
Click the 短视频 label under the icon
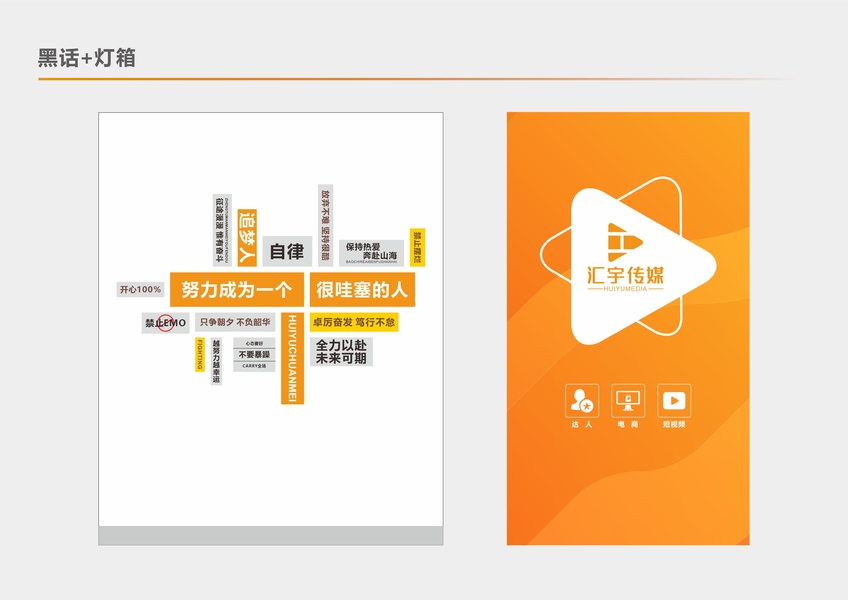[x=674, y=425]
